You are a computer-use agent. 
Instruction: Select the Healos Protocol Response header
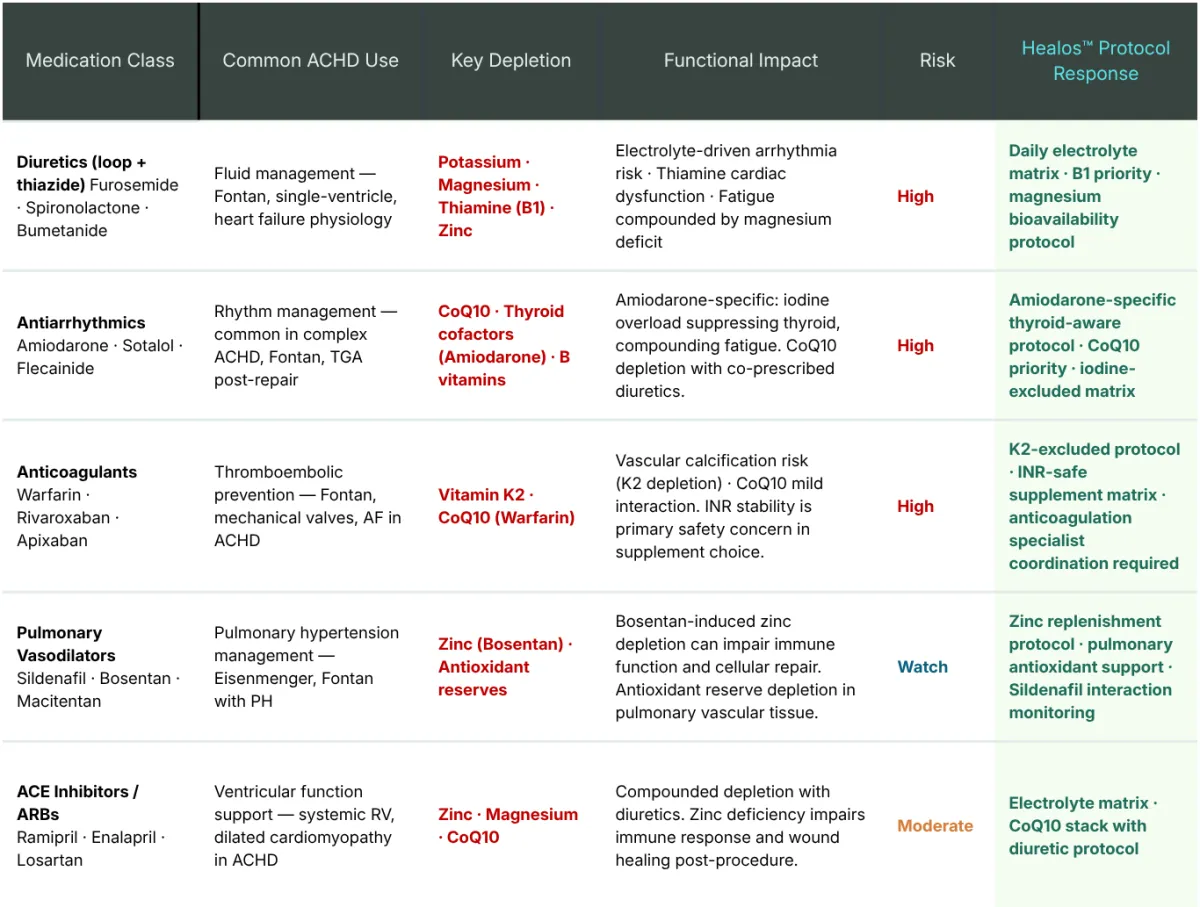[1096, 61]
